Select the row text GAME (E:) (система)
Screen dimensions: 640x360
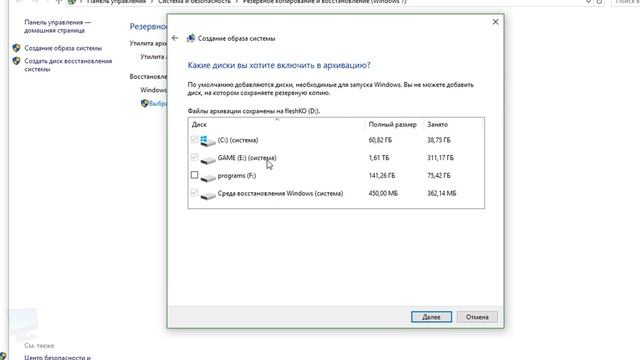point(247,158)
